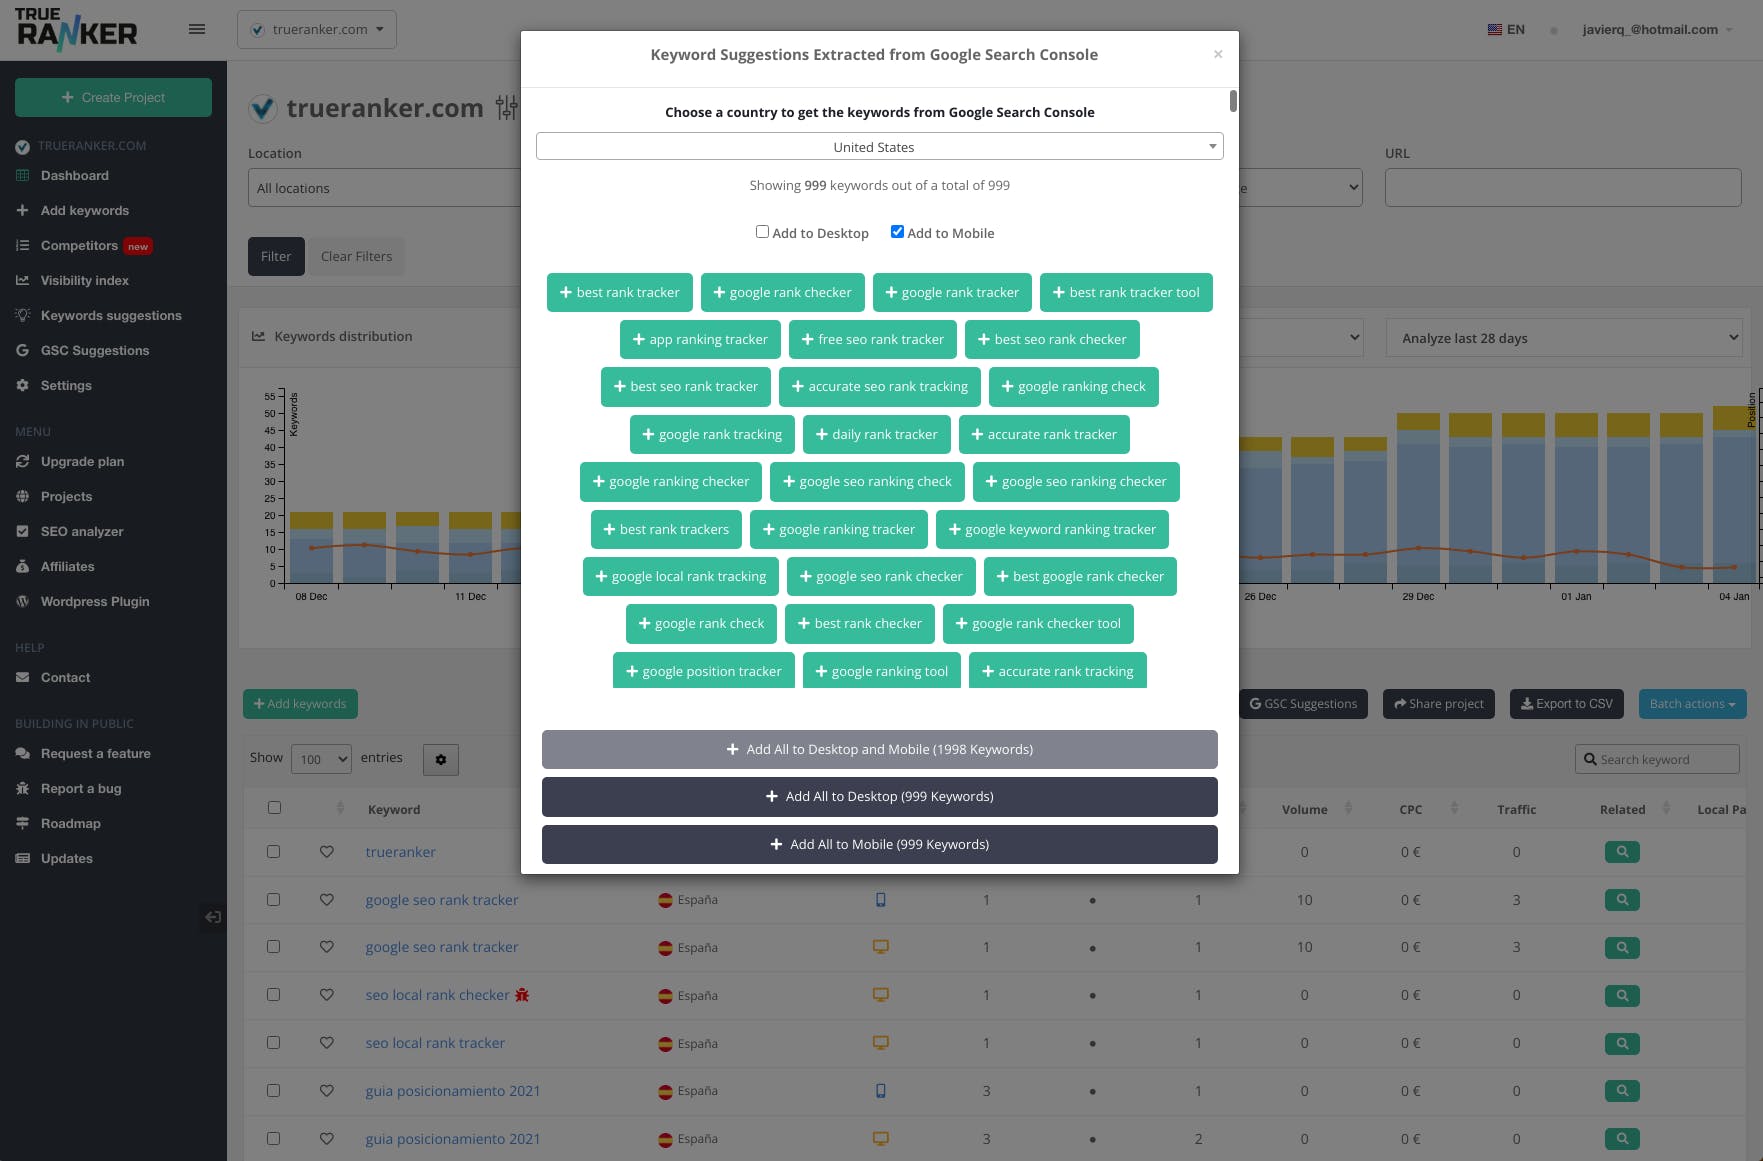Click the Upgrade plan refresh icon in sidebar
The height and width of the screenshot is (1161, 1763).
coord(22,461)
